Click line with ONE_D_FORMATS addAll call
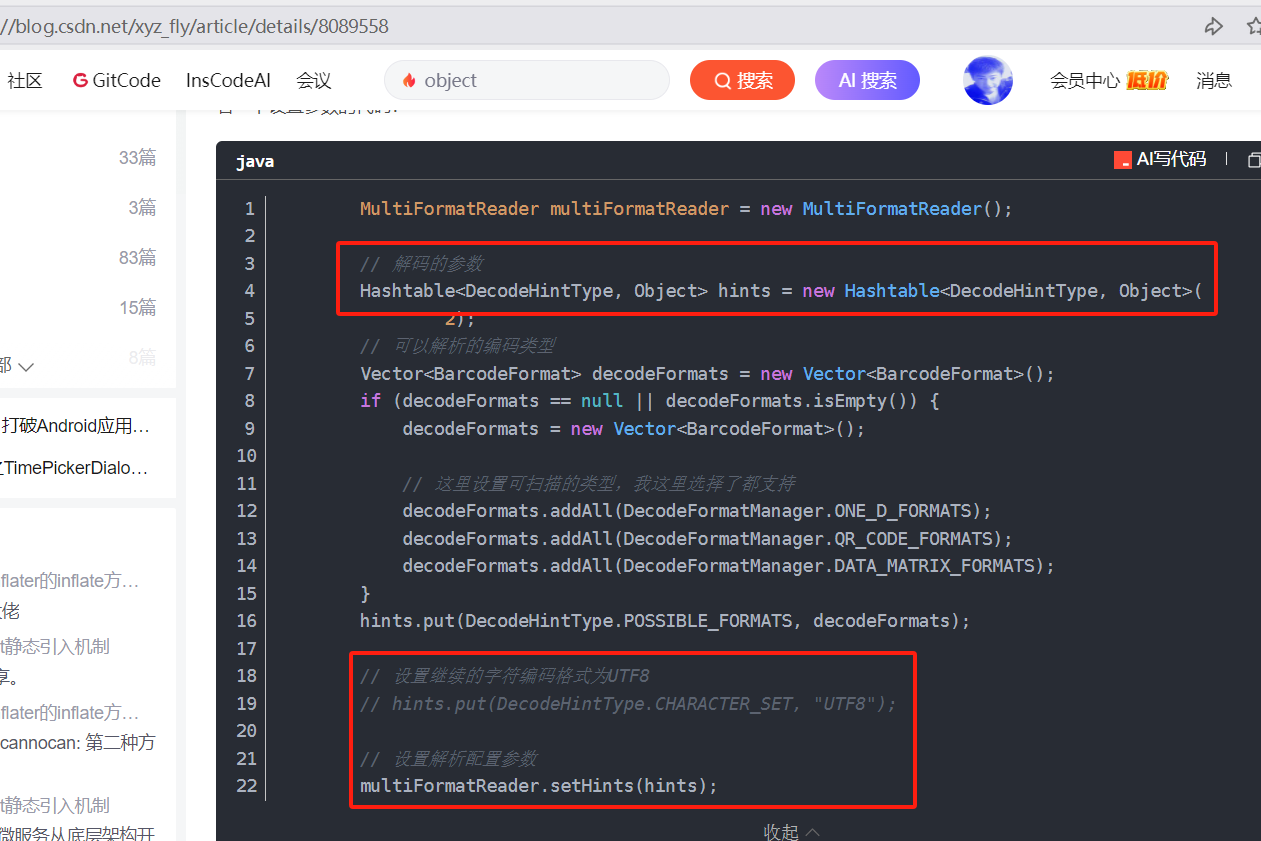The width and height of the screenshot is (1261, 841). point(697,511)
